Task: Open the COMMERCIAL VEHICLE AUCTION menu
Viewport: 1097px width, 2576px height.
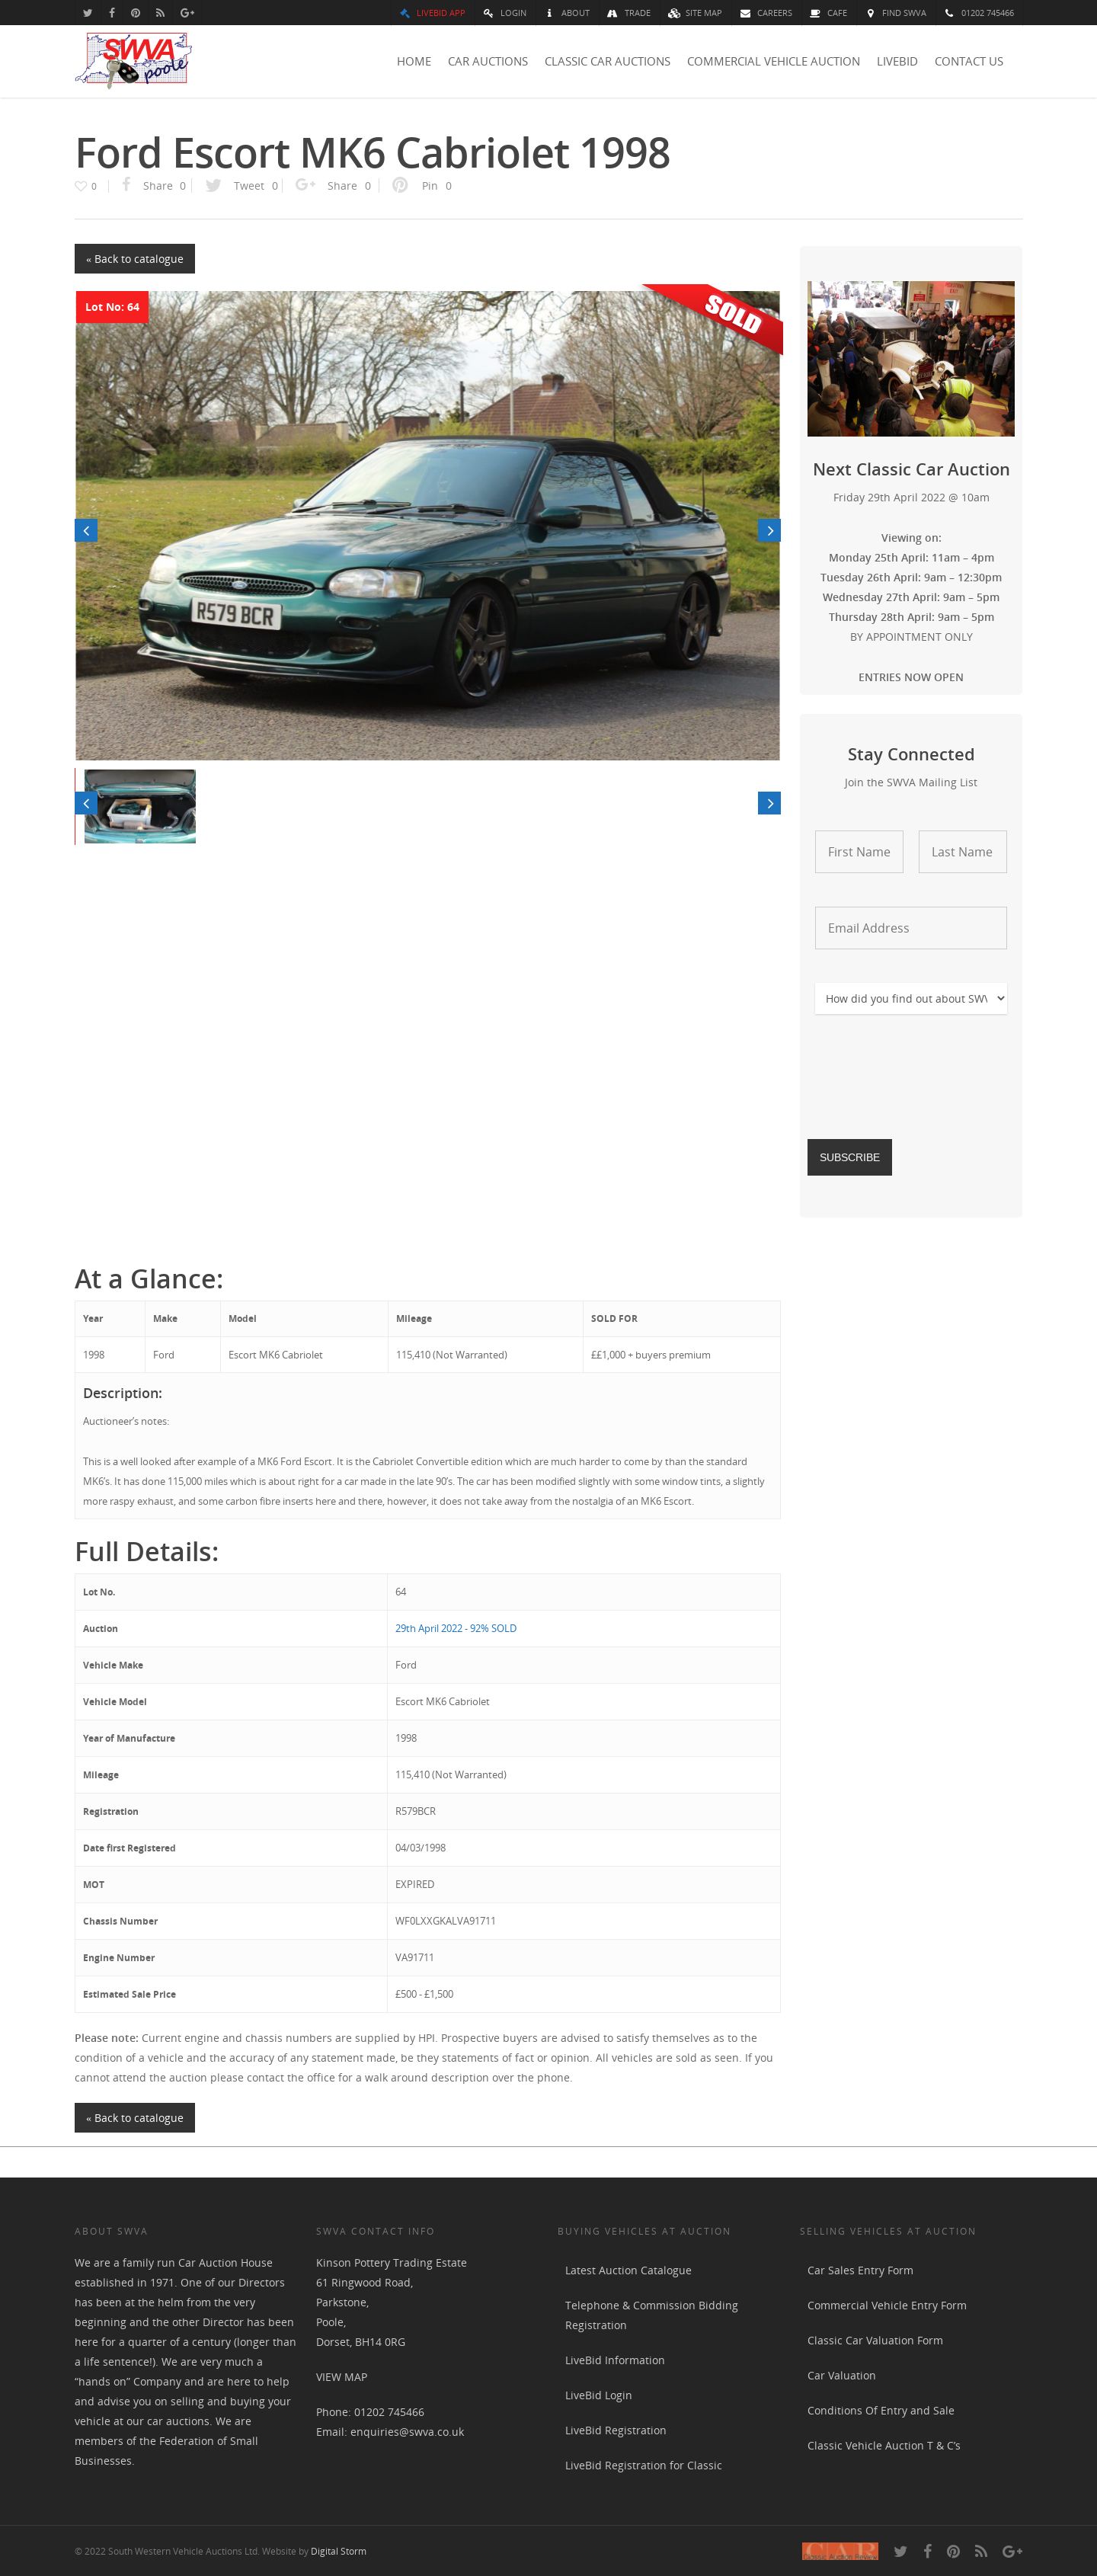Action: (x=773, y=61)
